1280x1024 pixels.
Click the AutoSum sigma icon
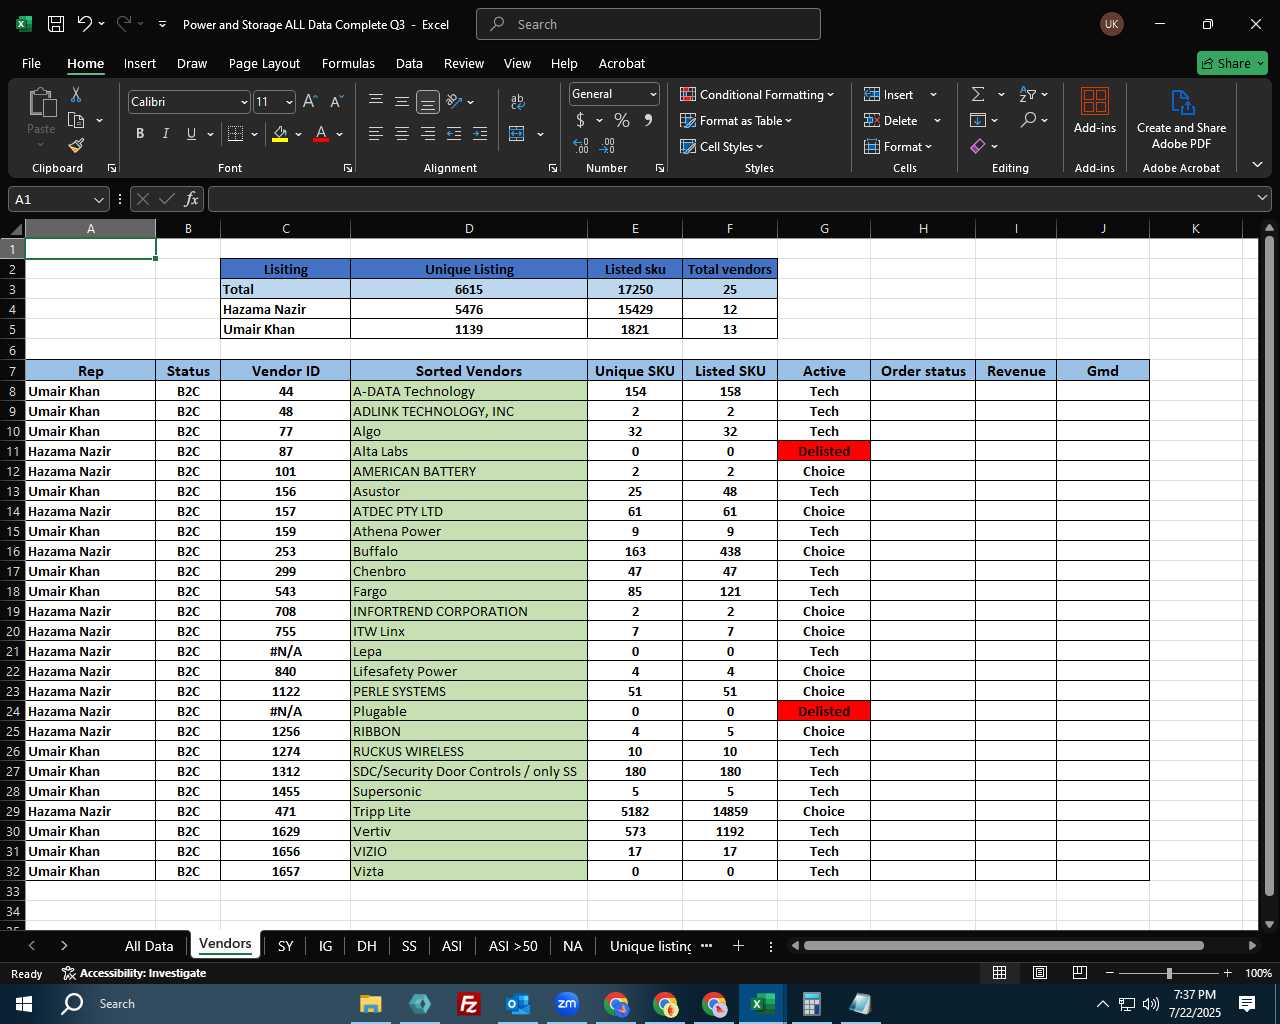tap(978, 94)
